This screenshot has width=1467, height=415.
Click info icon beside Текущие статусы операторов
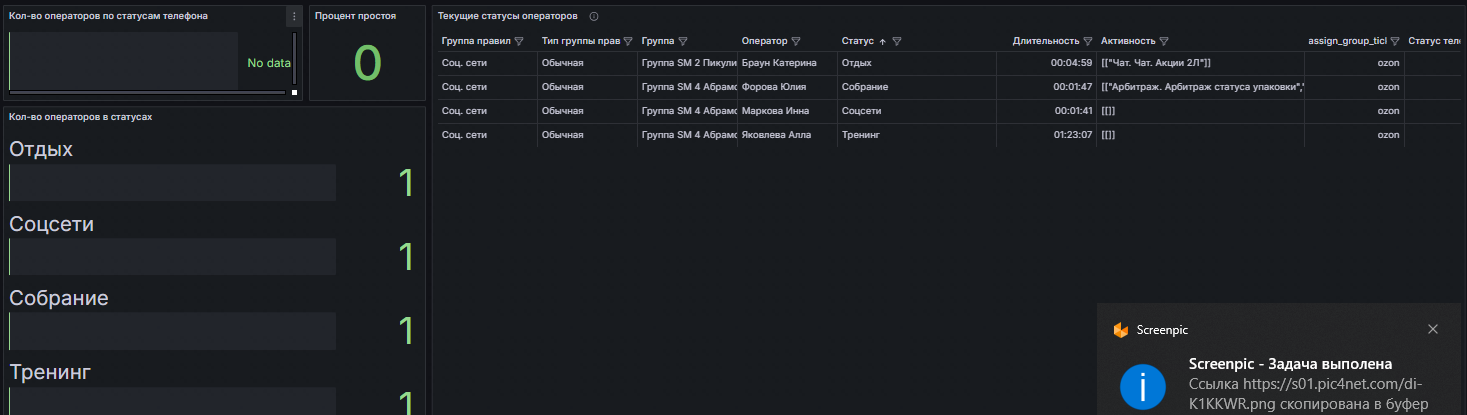click(x=594, y=17)
